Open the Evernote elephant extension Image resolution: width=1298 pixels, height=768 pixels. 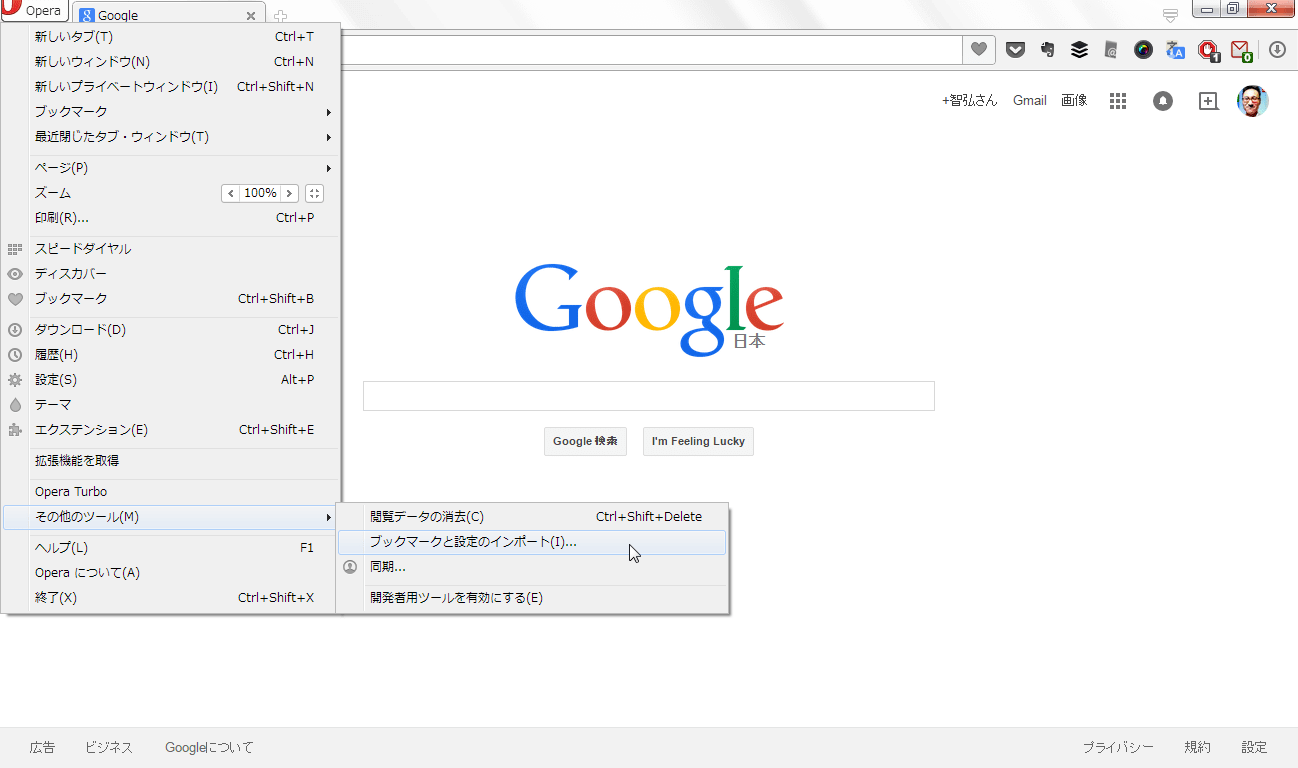click(1047, 49)
